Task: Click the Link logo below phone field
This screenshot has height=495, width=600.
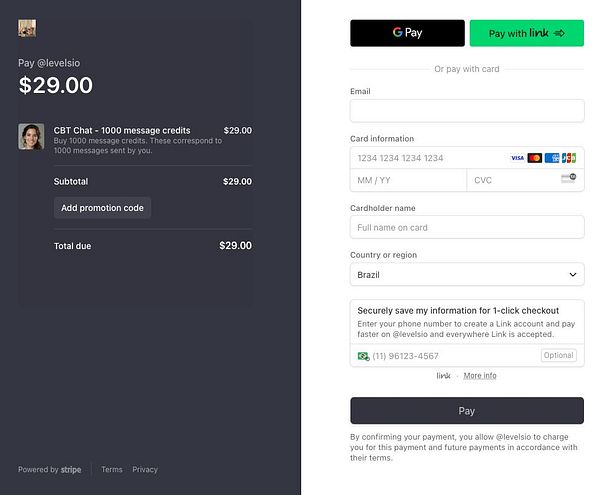Action: click(x=444, y=376)
